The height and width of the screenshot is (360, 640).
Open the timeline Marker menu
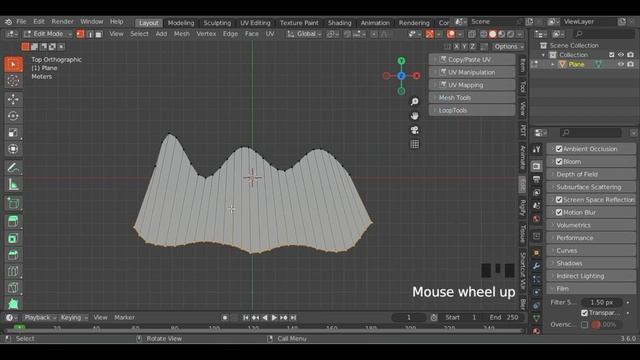[124, 317]
